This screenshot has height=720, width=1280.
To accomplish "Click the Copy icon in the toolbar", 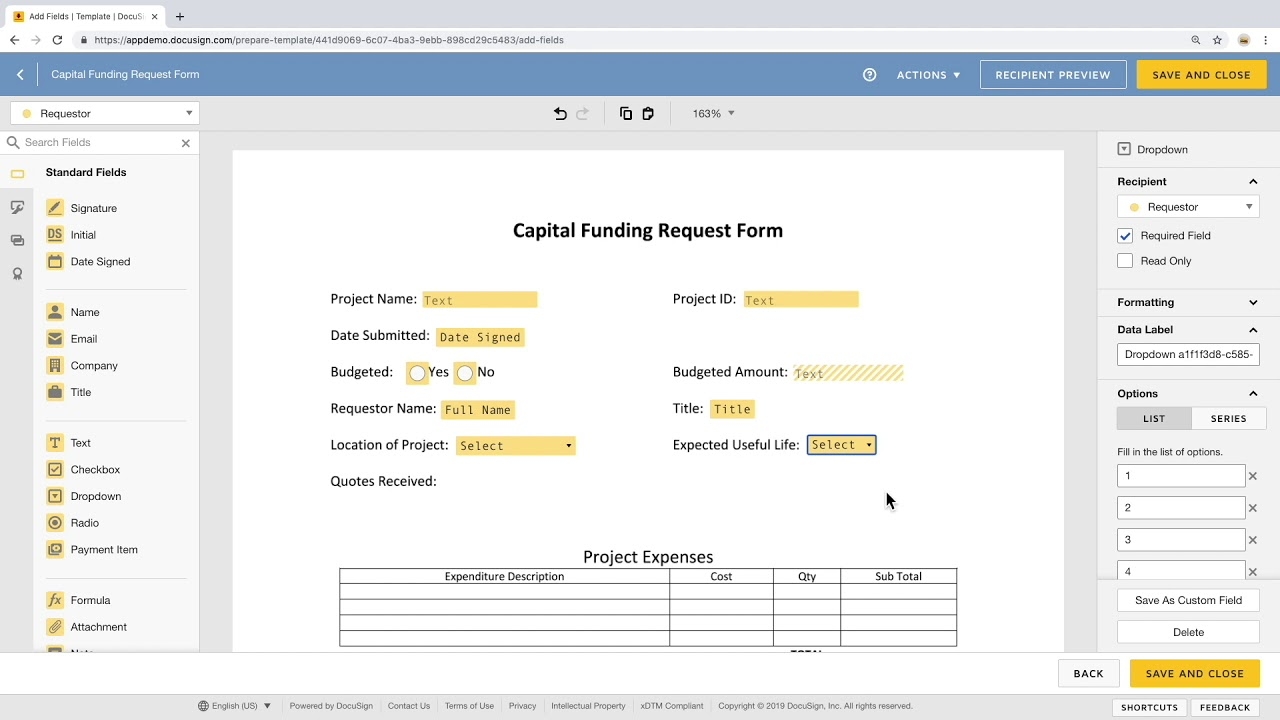I will [625, 113].
